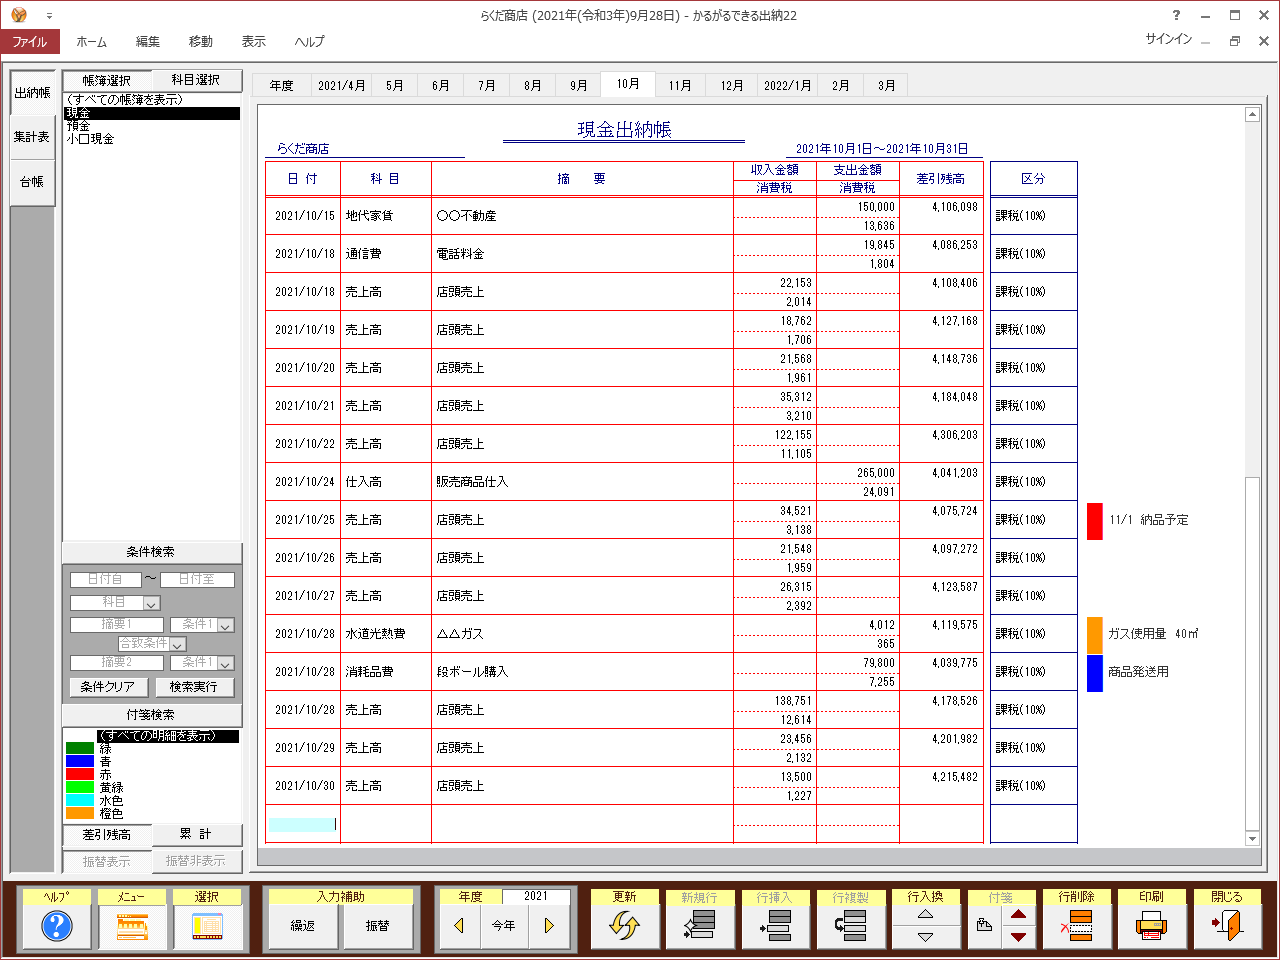The image size is (1280, 960).
Task: Click the 繰返 input assist button
Action: 302,926
